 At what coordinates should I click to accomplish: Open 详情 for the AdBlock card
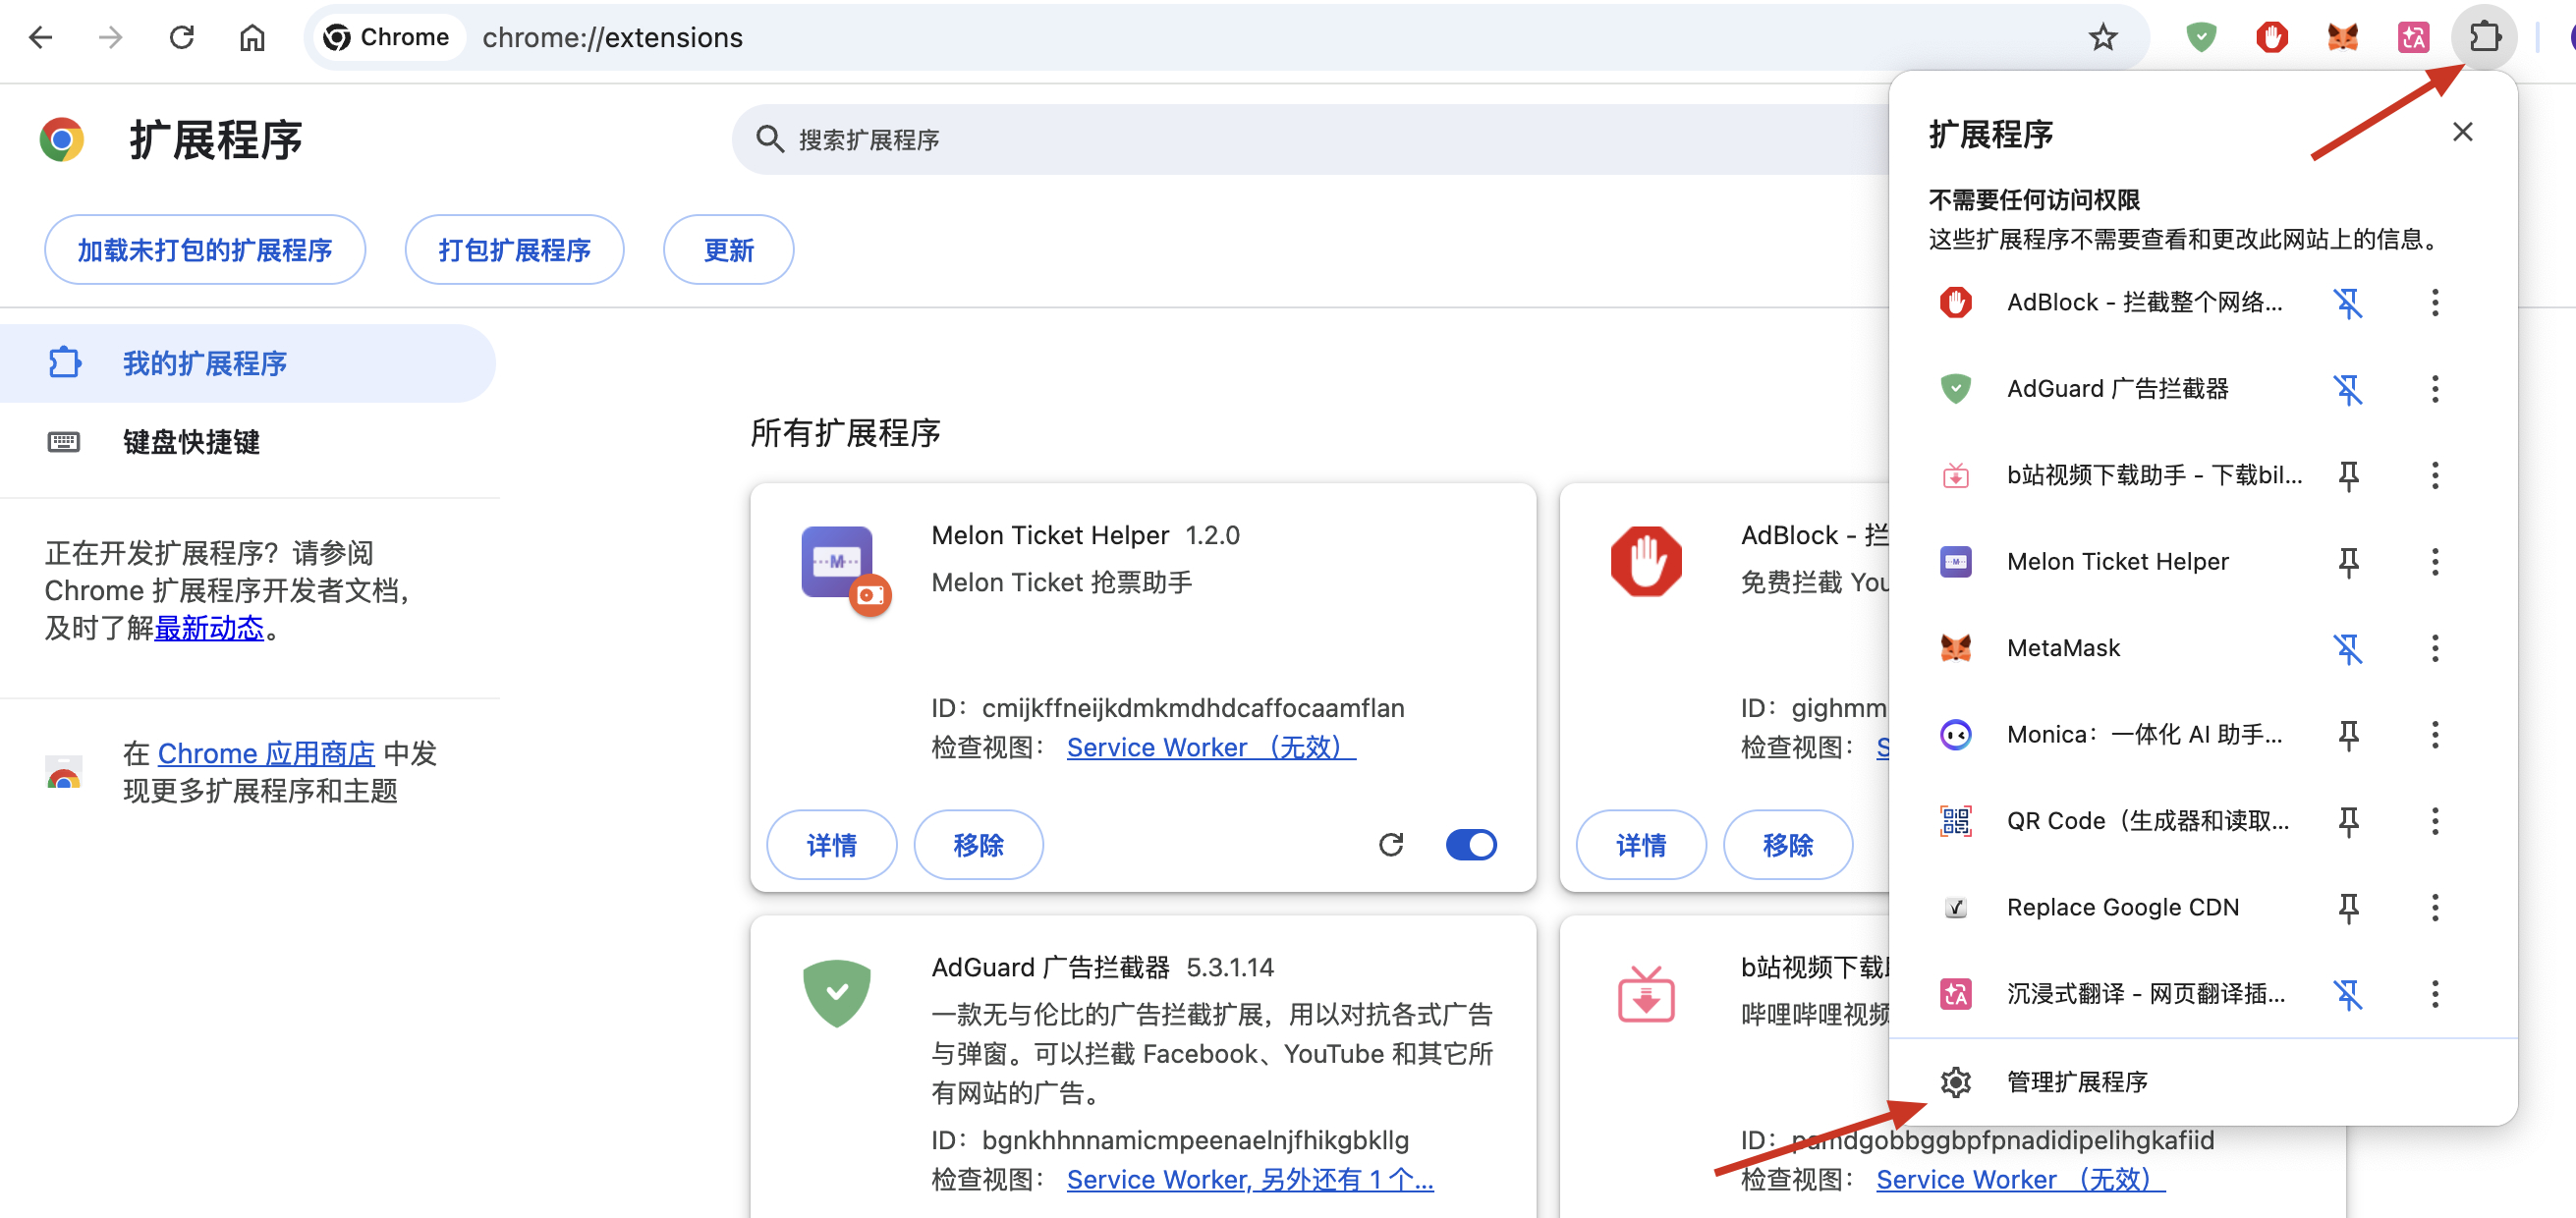(x=1641, y=845)
